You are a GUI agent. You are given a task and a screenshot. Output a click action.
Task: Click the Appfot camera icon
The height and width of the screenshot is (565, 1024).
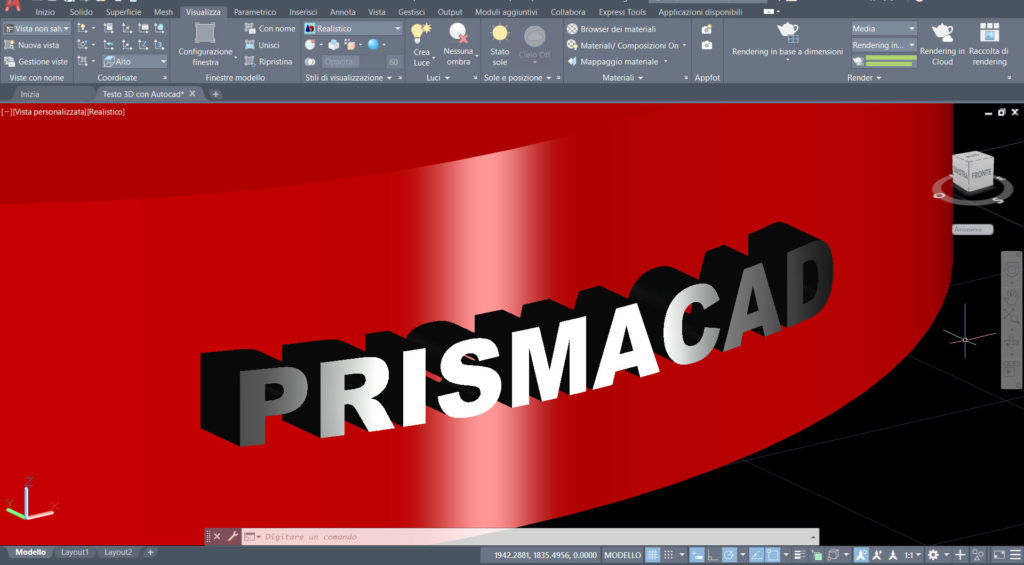[x=707, y=45]
